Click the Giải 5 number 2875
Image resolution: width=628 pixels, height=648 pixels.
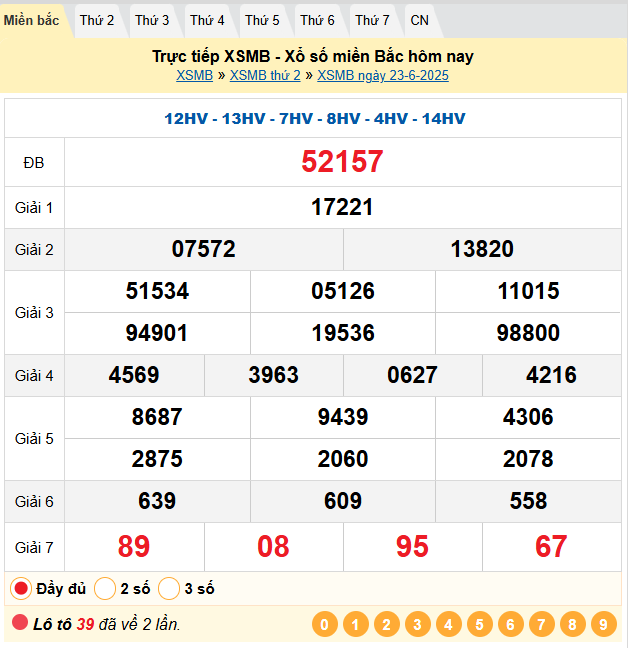coord(157,459)
